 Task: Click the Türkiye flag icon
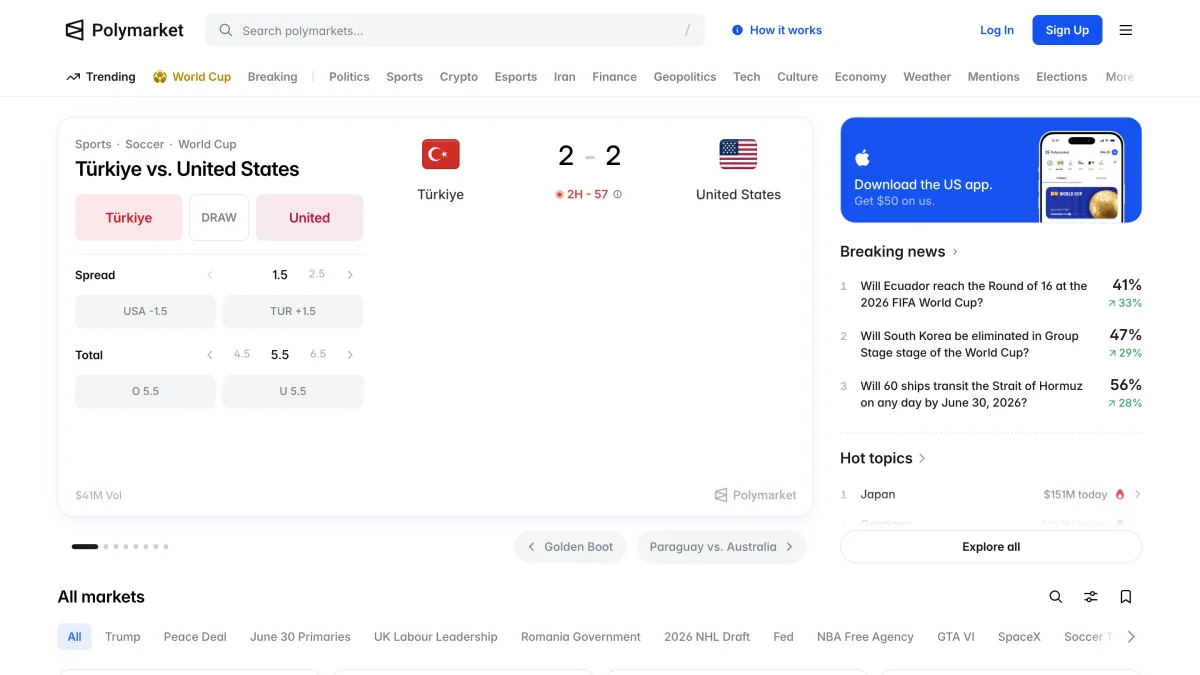click(441, 154)
